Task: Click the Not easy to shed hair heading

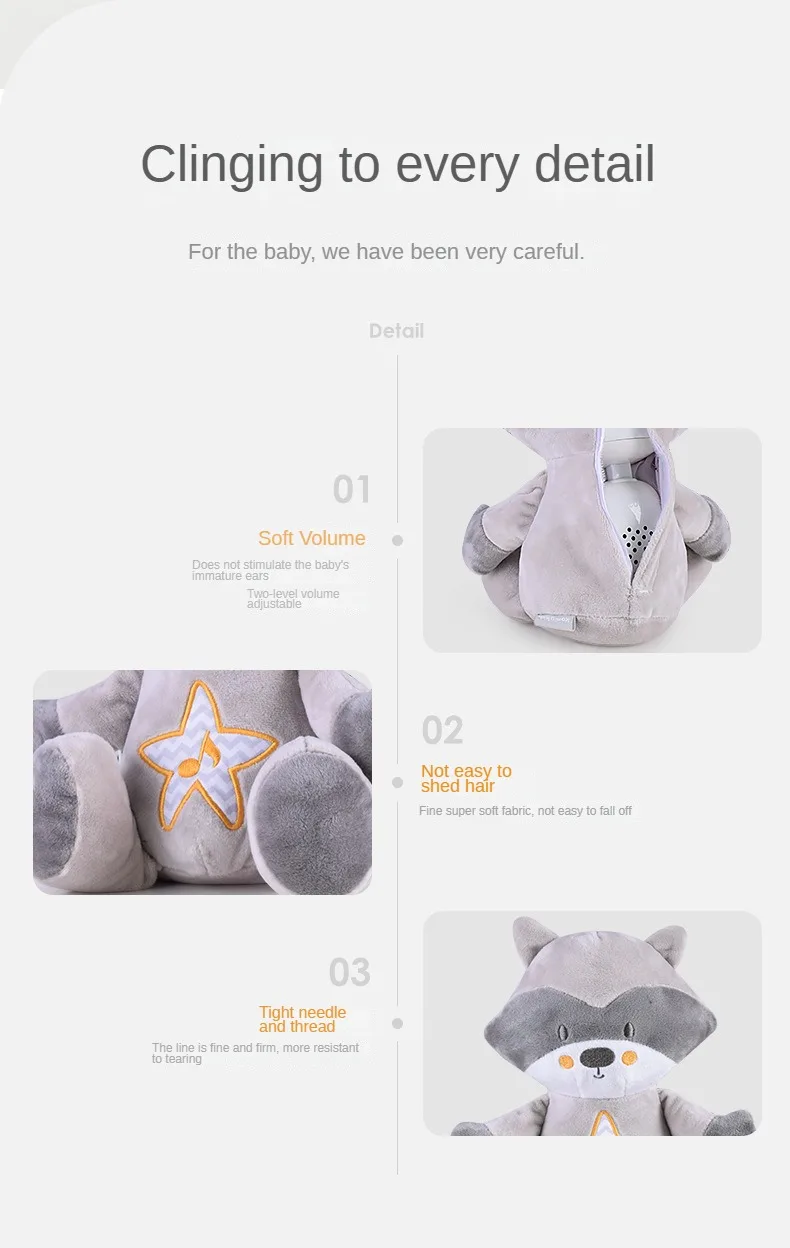Action: pos(466,778)
